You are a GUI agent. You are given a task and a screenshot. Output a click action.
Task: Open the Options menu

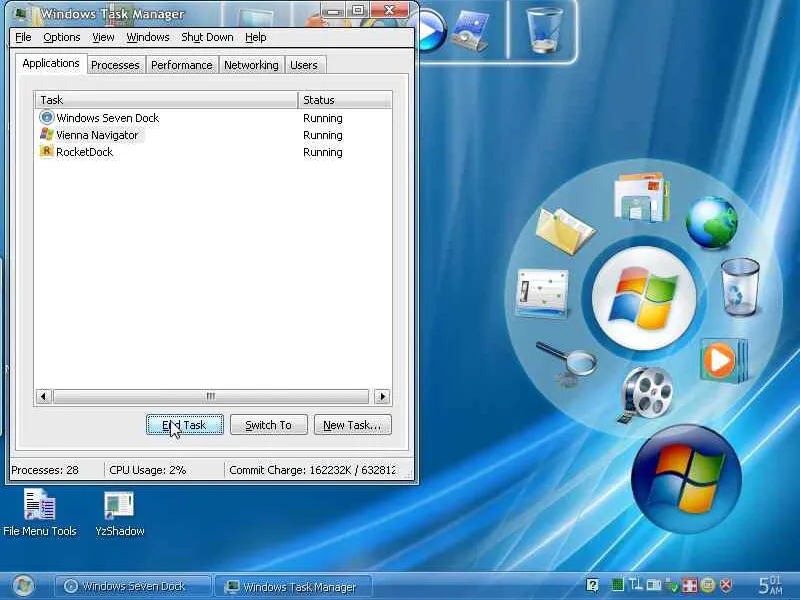(x=62, y=37)
